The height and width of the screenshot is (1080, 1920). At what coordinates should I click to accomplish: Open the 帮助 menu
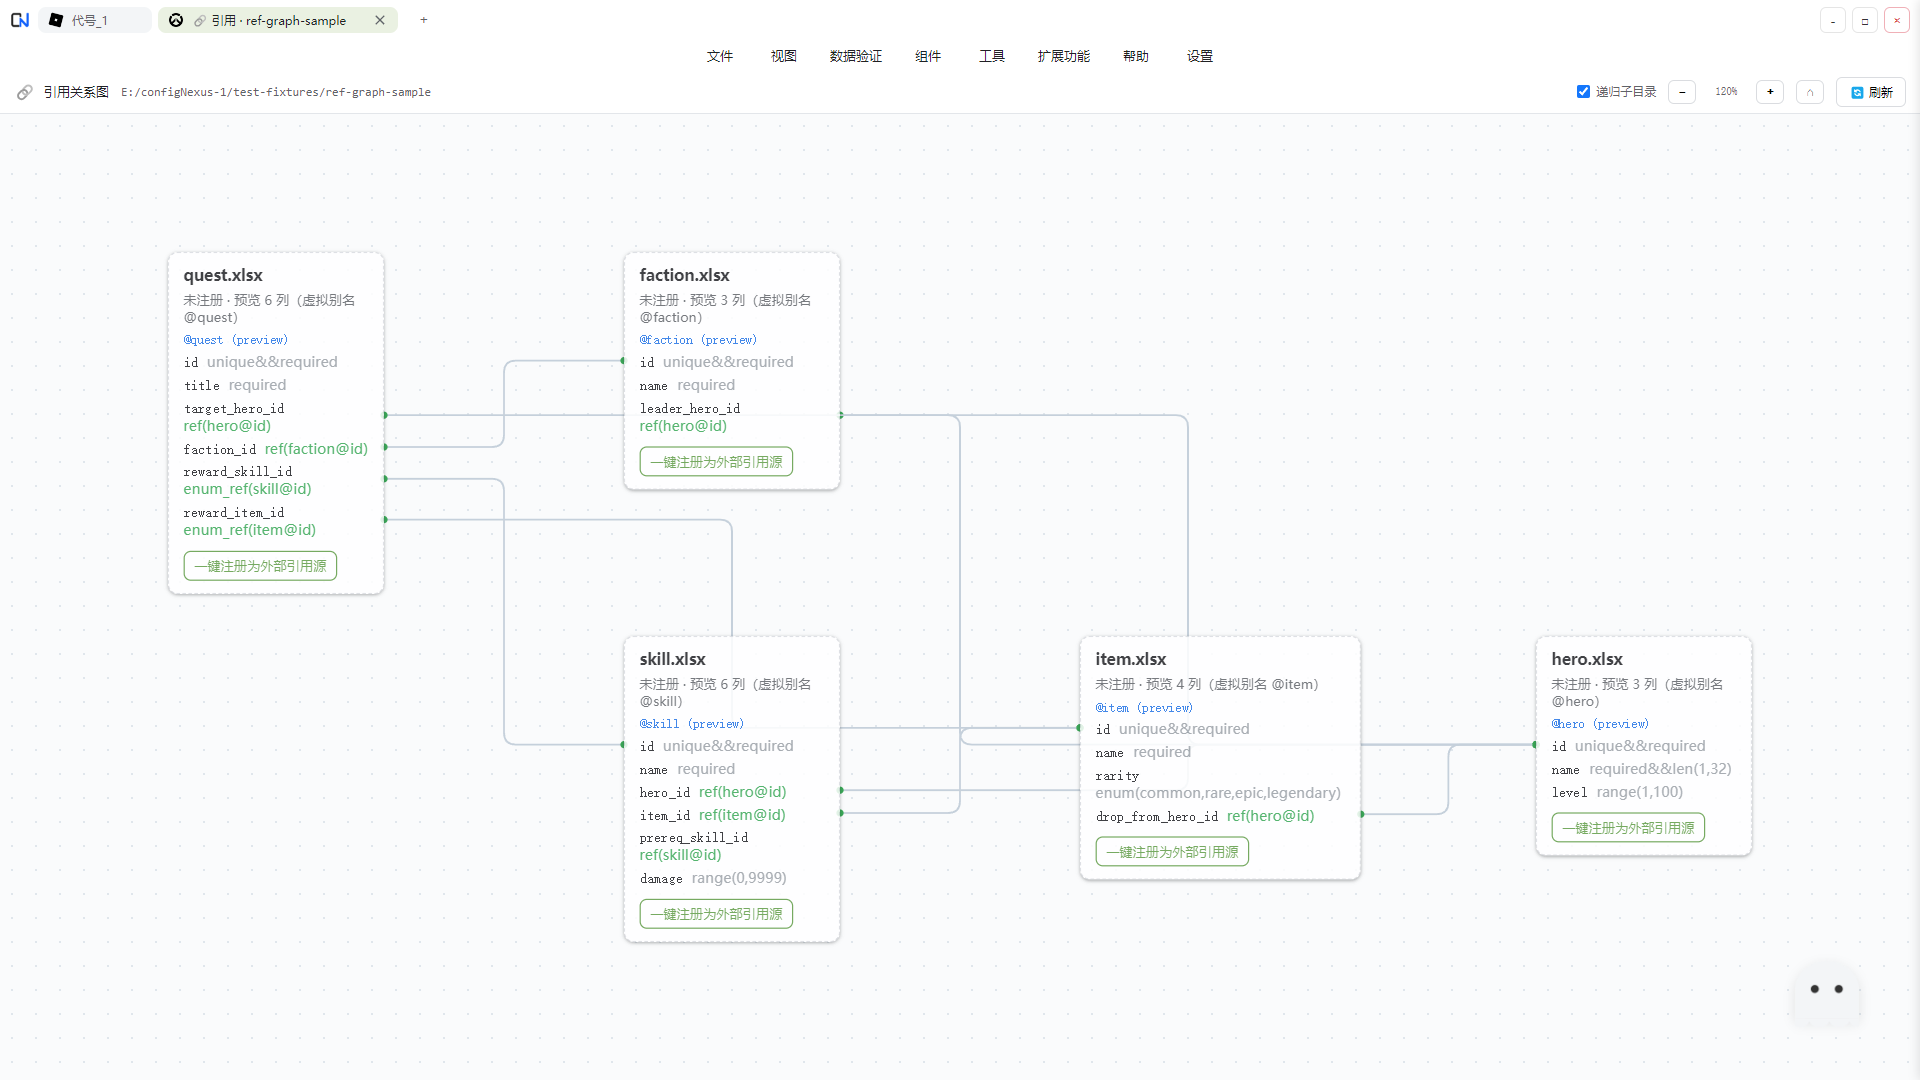(x=1136, y=56)
